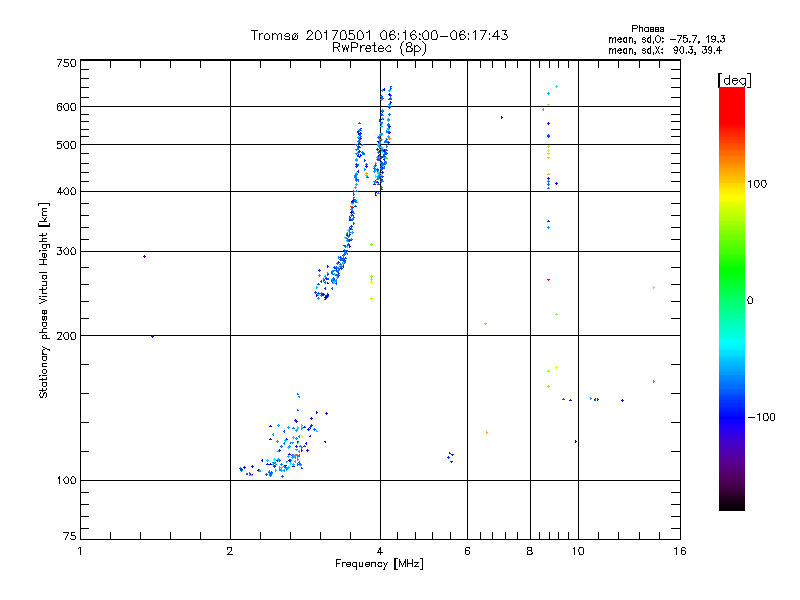Click the purple data point near 200 km
Screen dimensions: 800x600
tap(153, 336)
